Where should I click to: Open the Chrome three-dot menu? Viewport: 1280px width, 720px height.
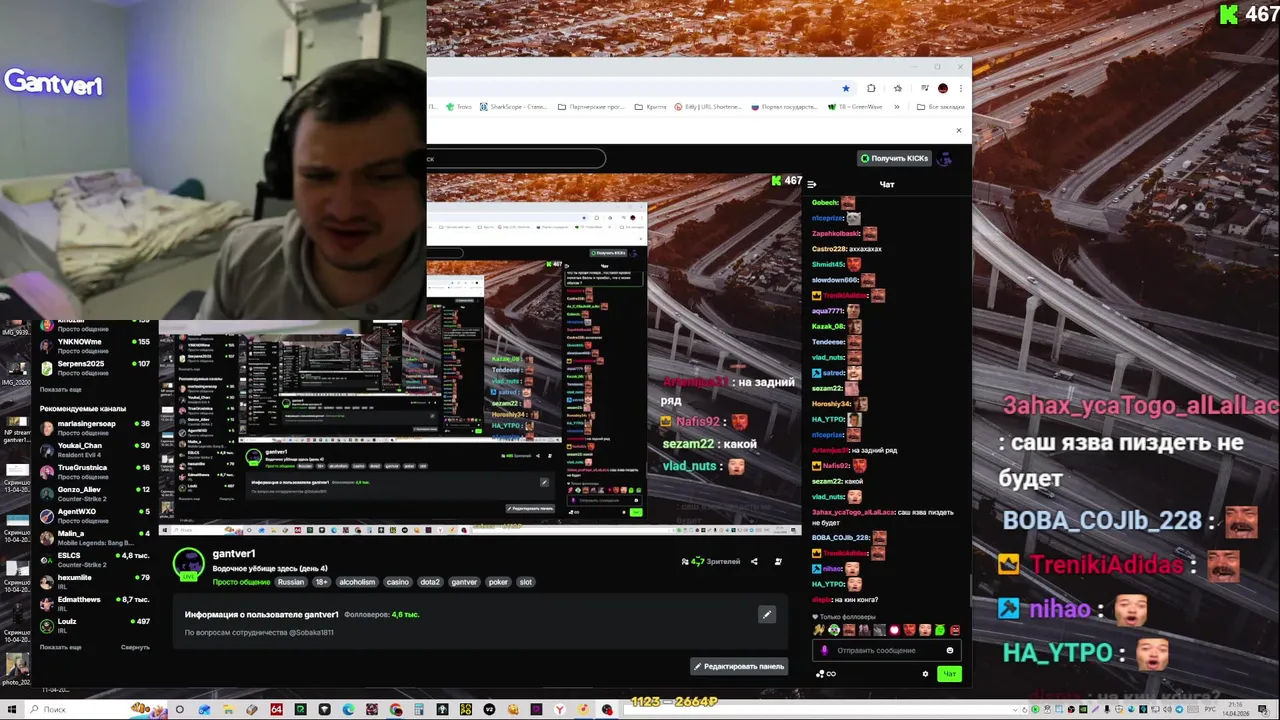click(x=960, y=88)
